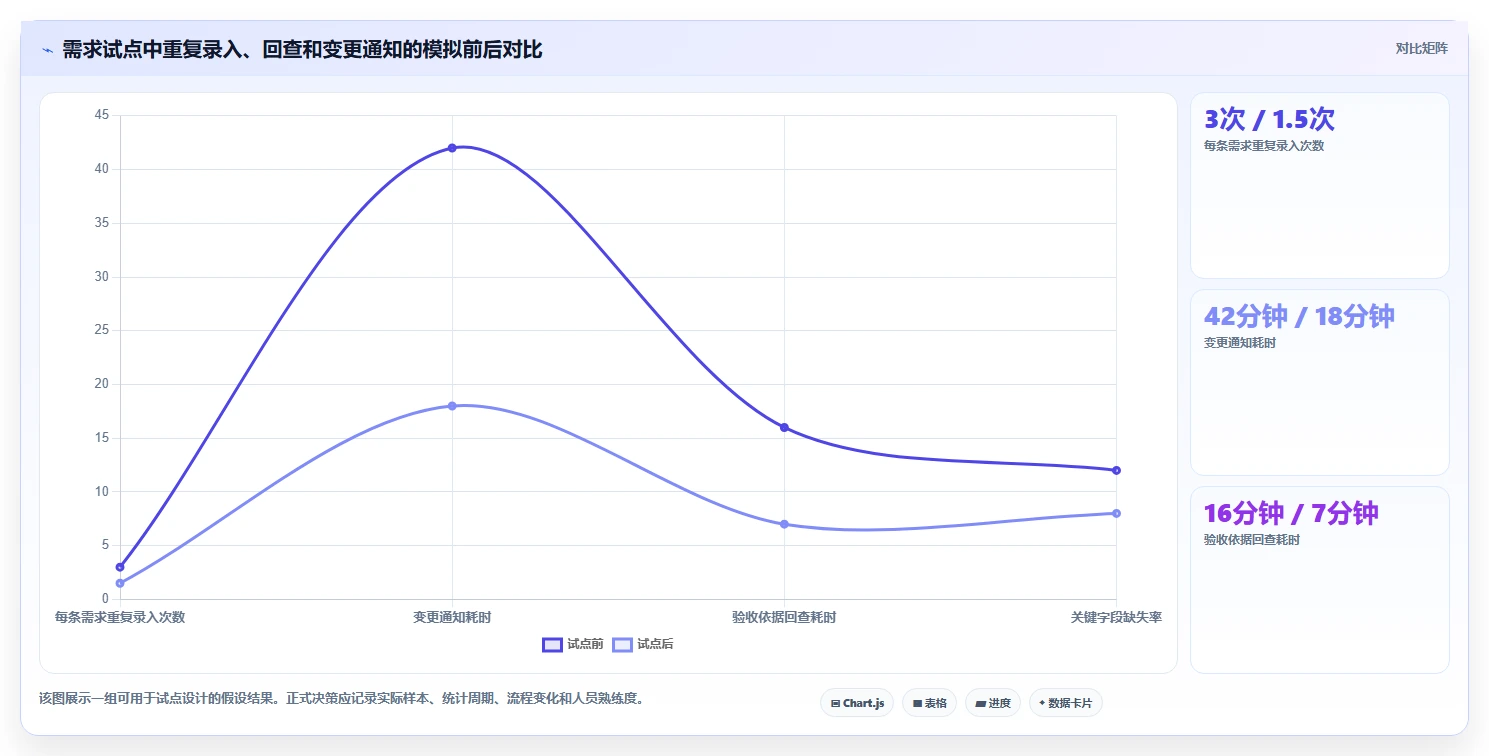This screenshot has height=756, width=1489.
Task: Click the chart title about 模拟前后对比
Action: [x=302, y=50]
